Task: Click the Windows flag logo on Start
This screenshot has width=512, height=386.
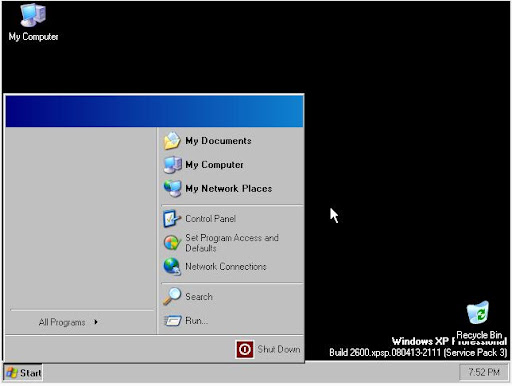Action: coord(12,373)
